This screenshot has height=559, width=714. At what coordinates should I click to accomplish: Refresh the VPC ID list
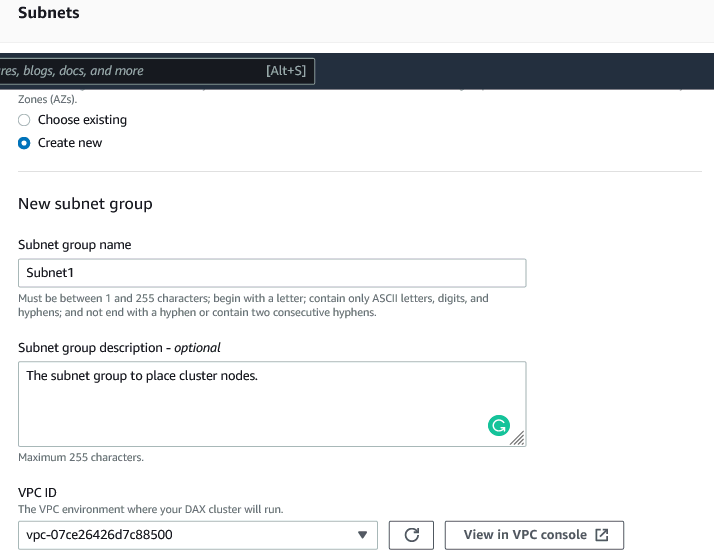tap(411, 535)
